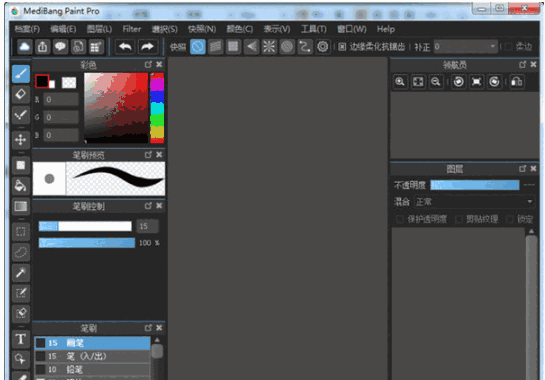Select the Select Pen tool

[21, 293]
